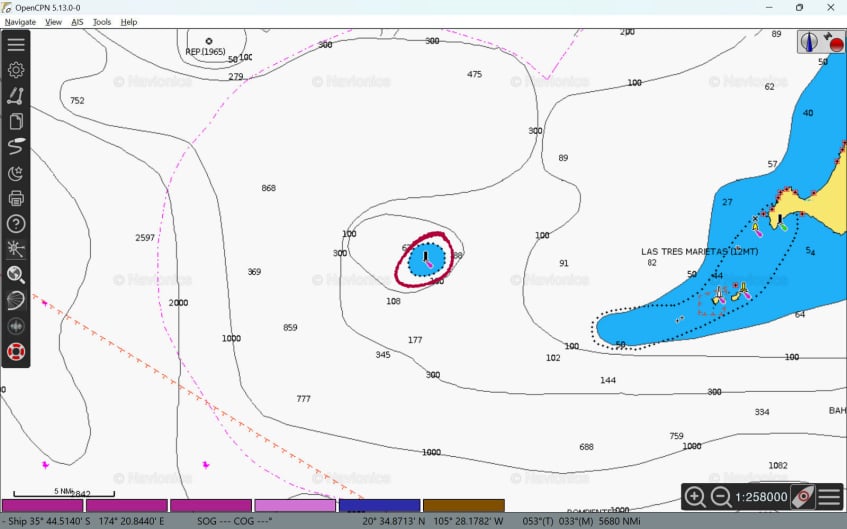
Task: Open the Route & Mark Manager
Action: tap(16, 122)
